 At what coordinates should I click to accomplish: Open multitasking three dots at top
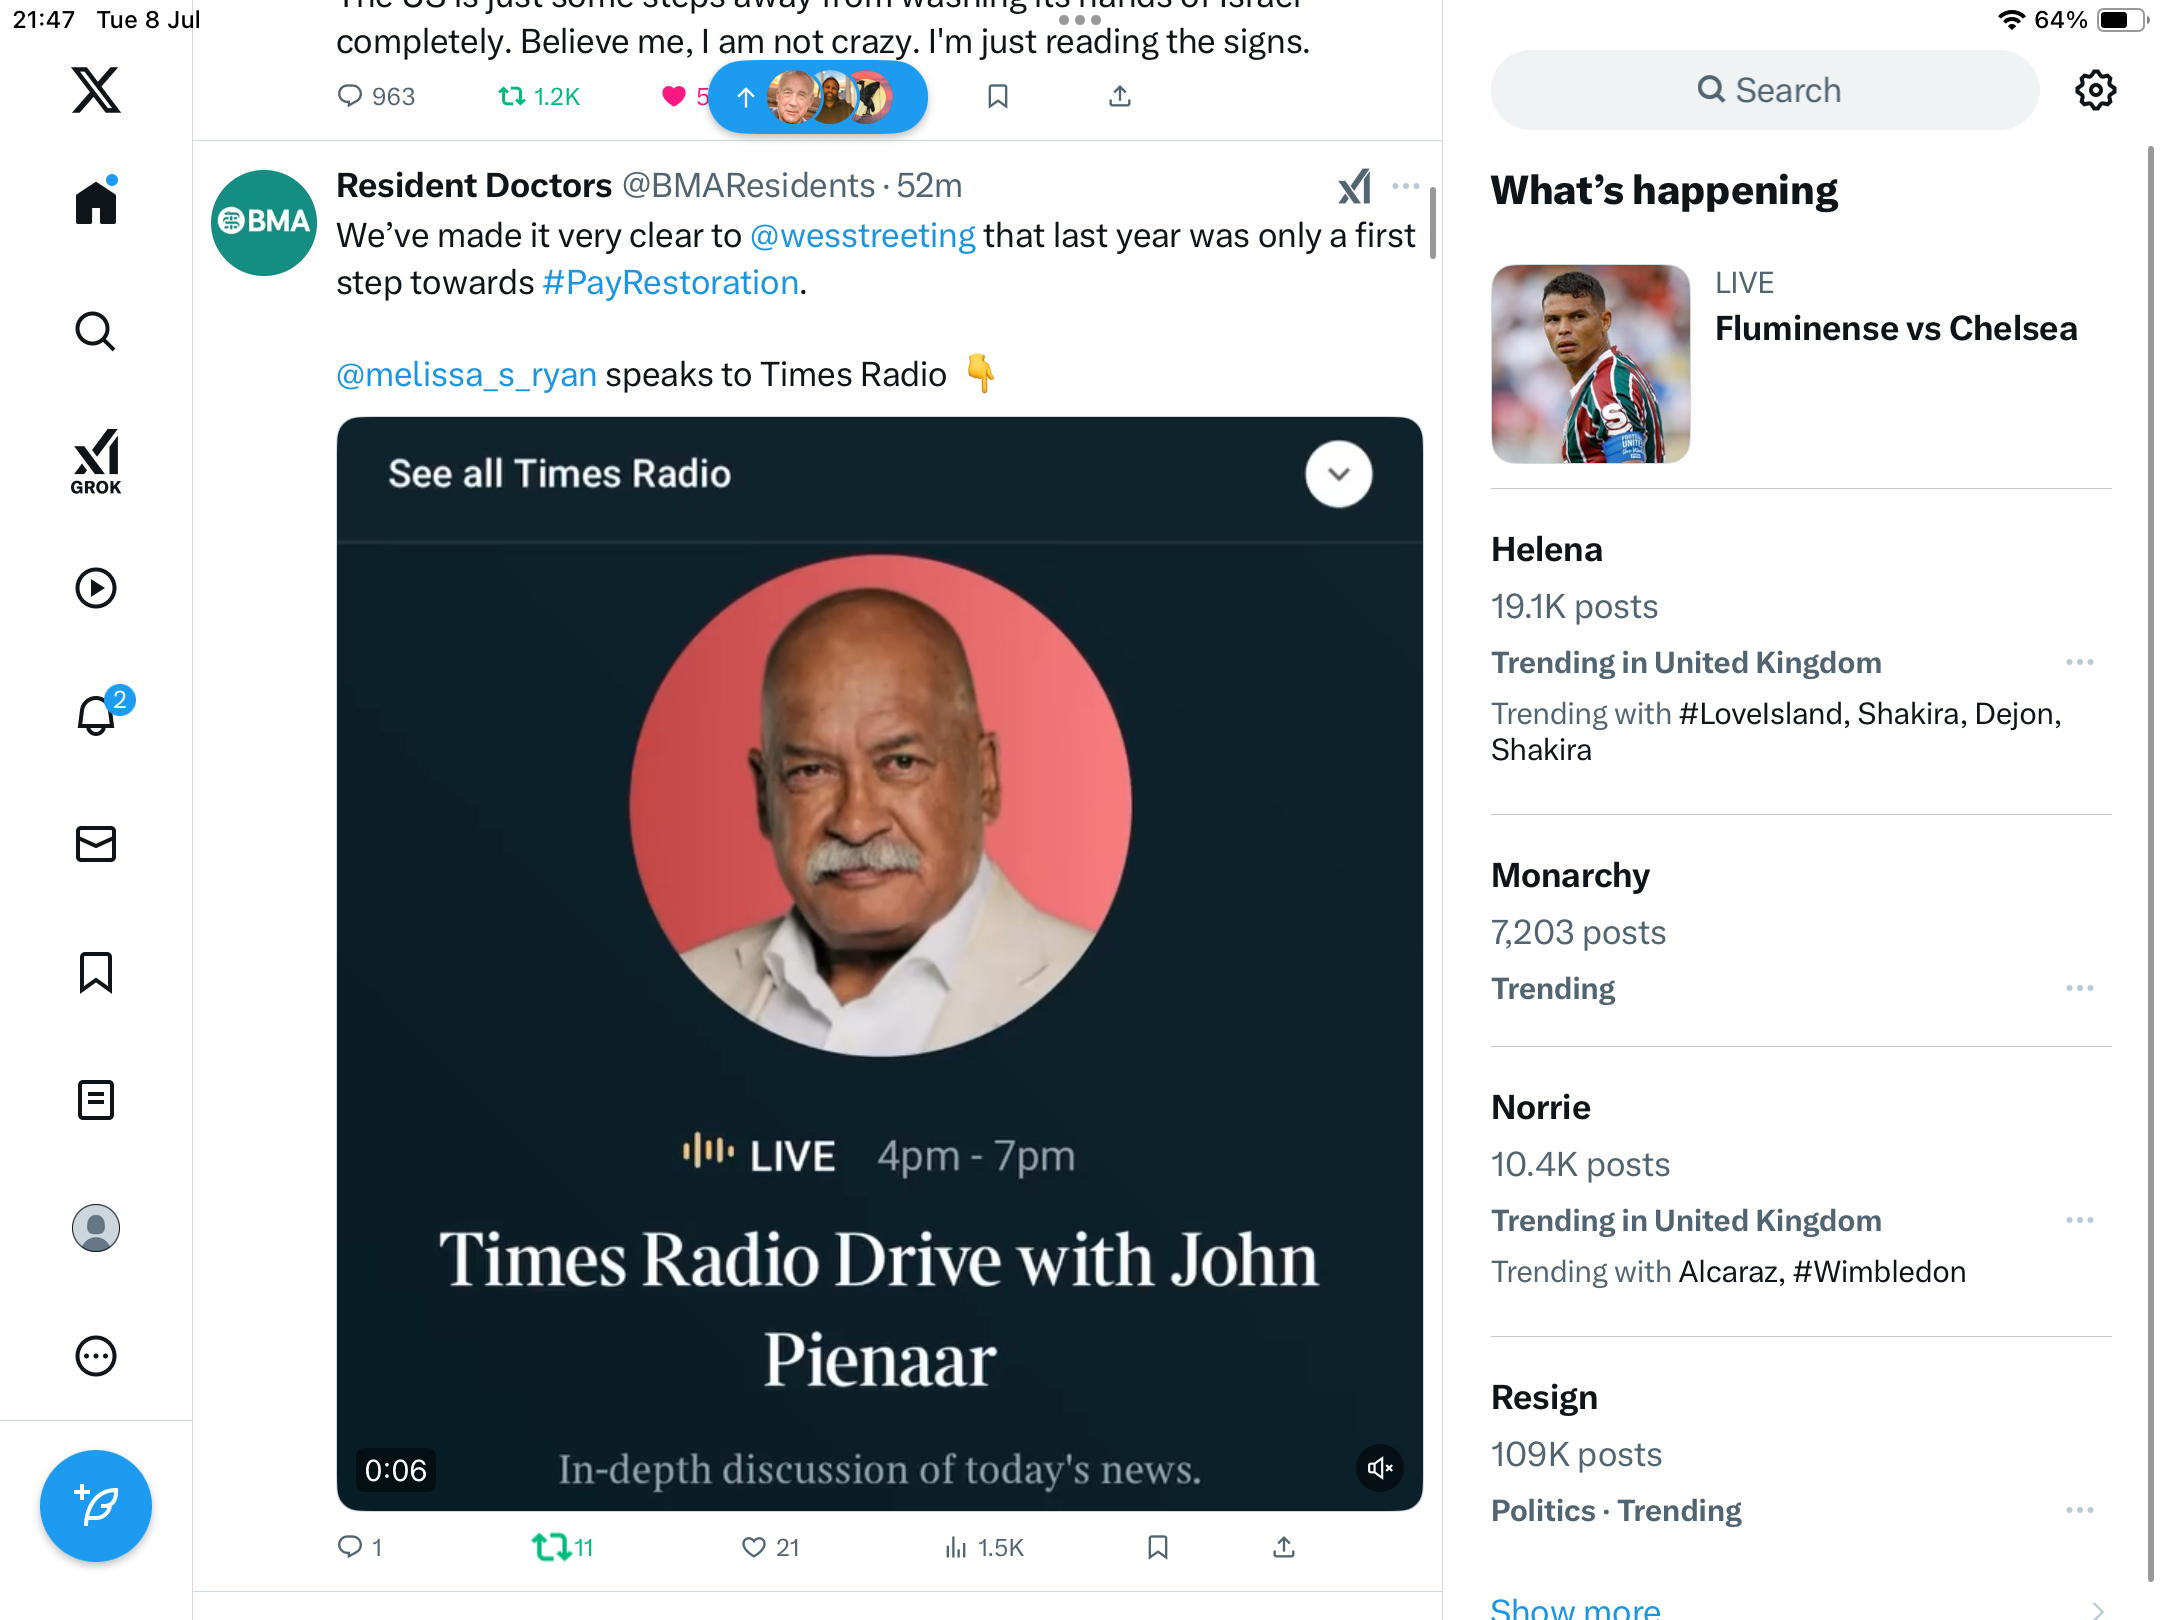1079,19
